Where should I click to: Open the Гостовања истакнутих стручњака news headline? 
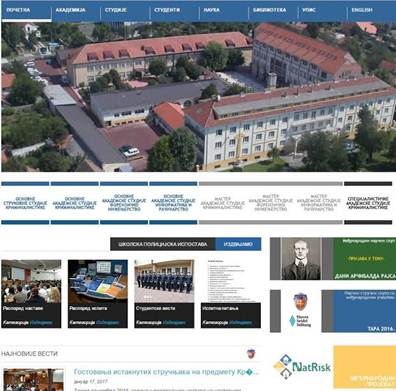[x=166, y=372]
